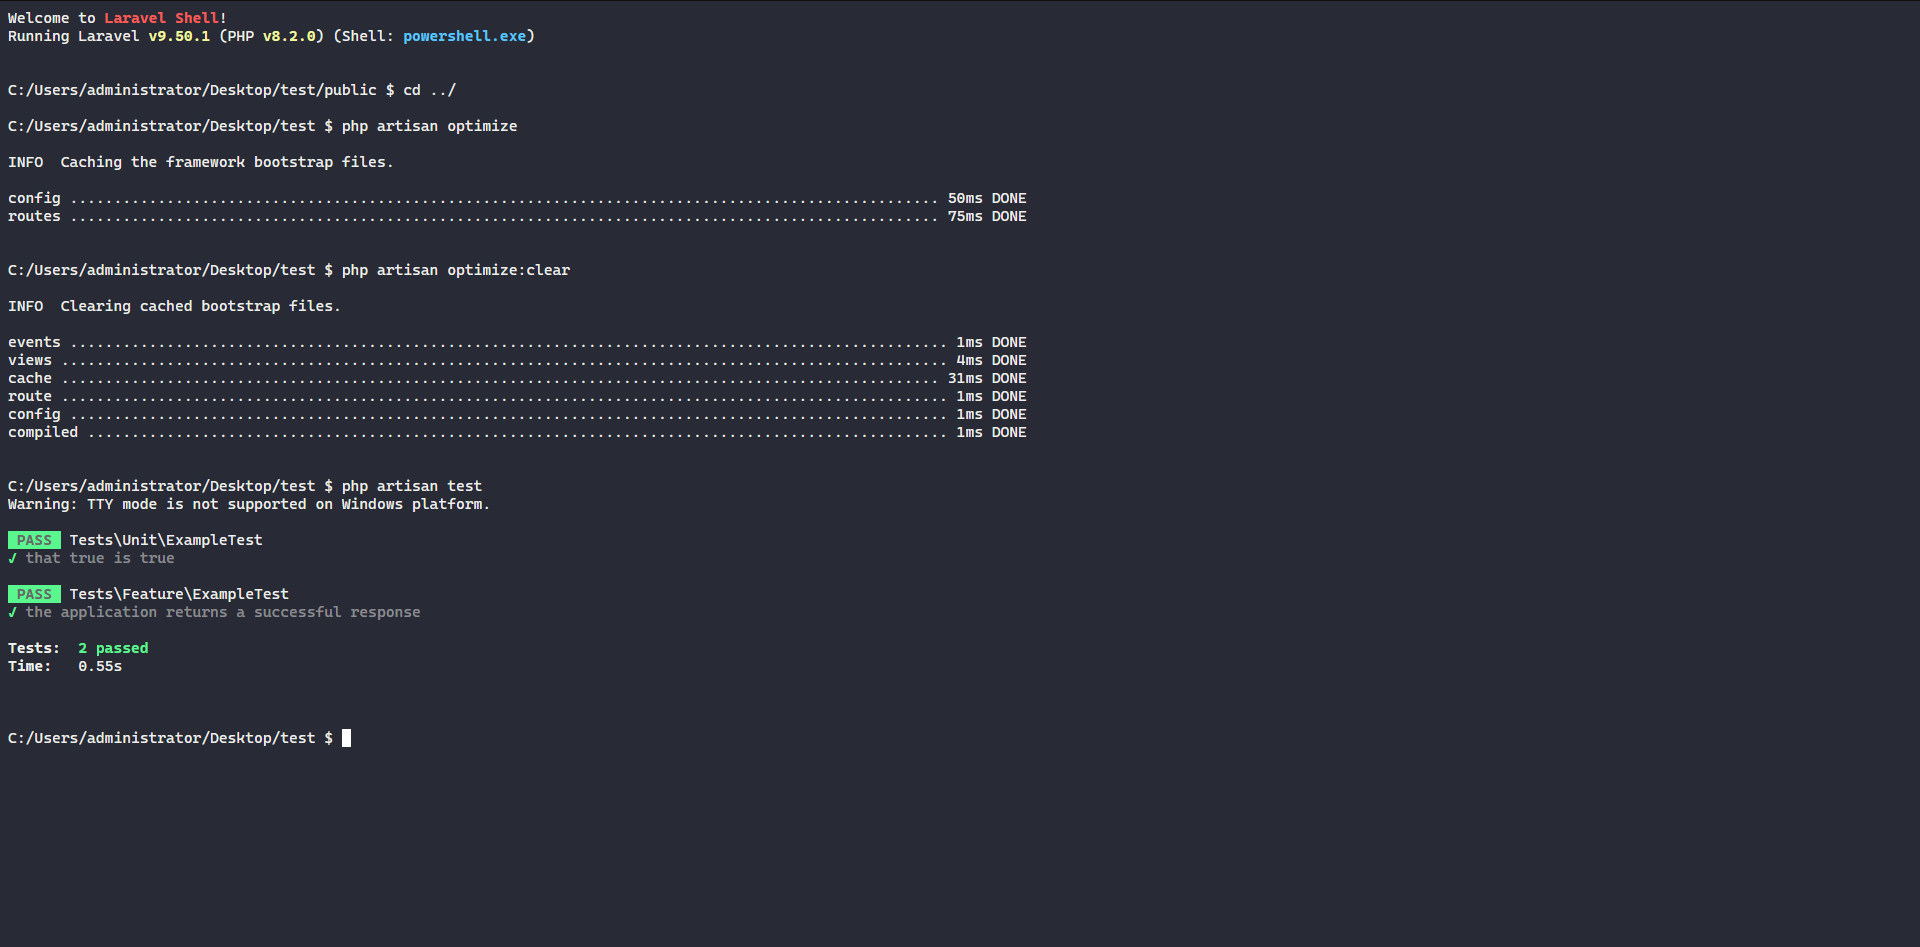Click PASS badge beside Tests\Unit\ExampleTest
Image resolution: width=1920 pixels, height=947 pixels.
click(34, 540)
